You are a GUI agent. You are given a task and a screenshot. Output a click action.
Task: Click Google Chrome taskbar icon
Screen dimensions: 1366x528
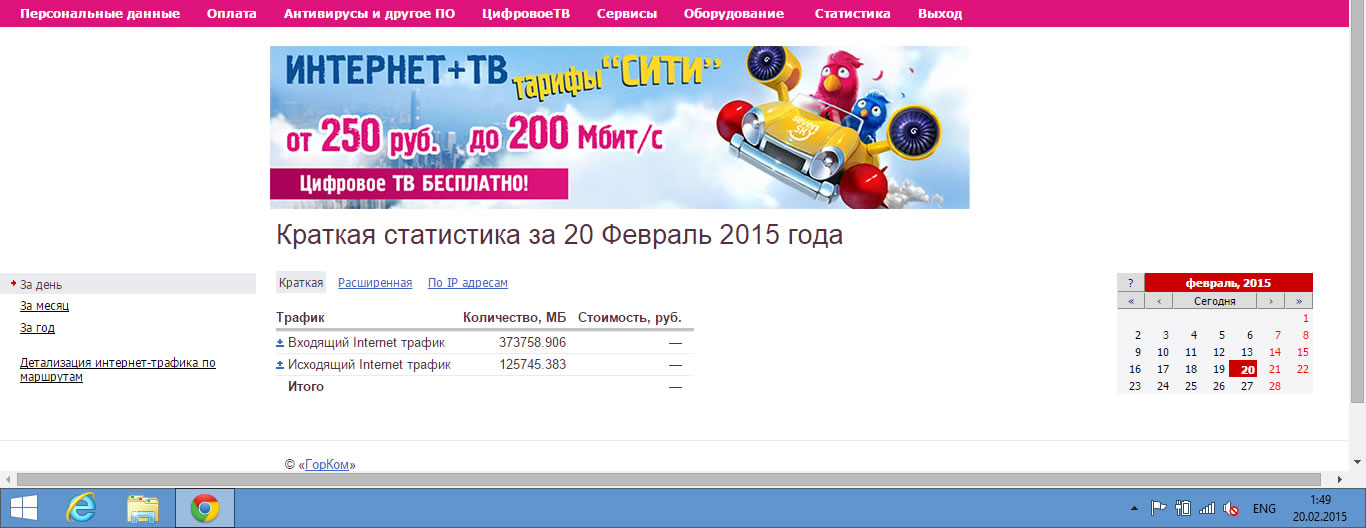coord(205,509)
